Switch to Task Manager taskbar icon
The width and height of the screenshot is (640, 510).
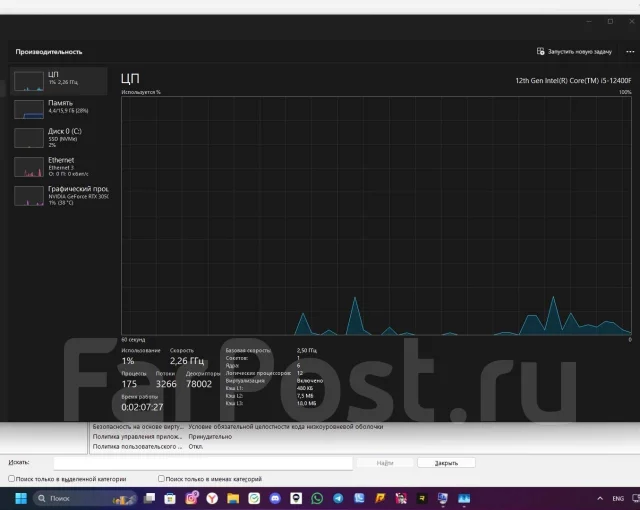(x=464, y=498)
